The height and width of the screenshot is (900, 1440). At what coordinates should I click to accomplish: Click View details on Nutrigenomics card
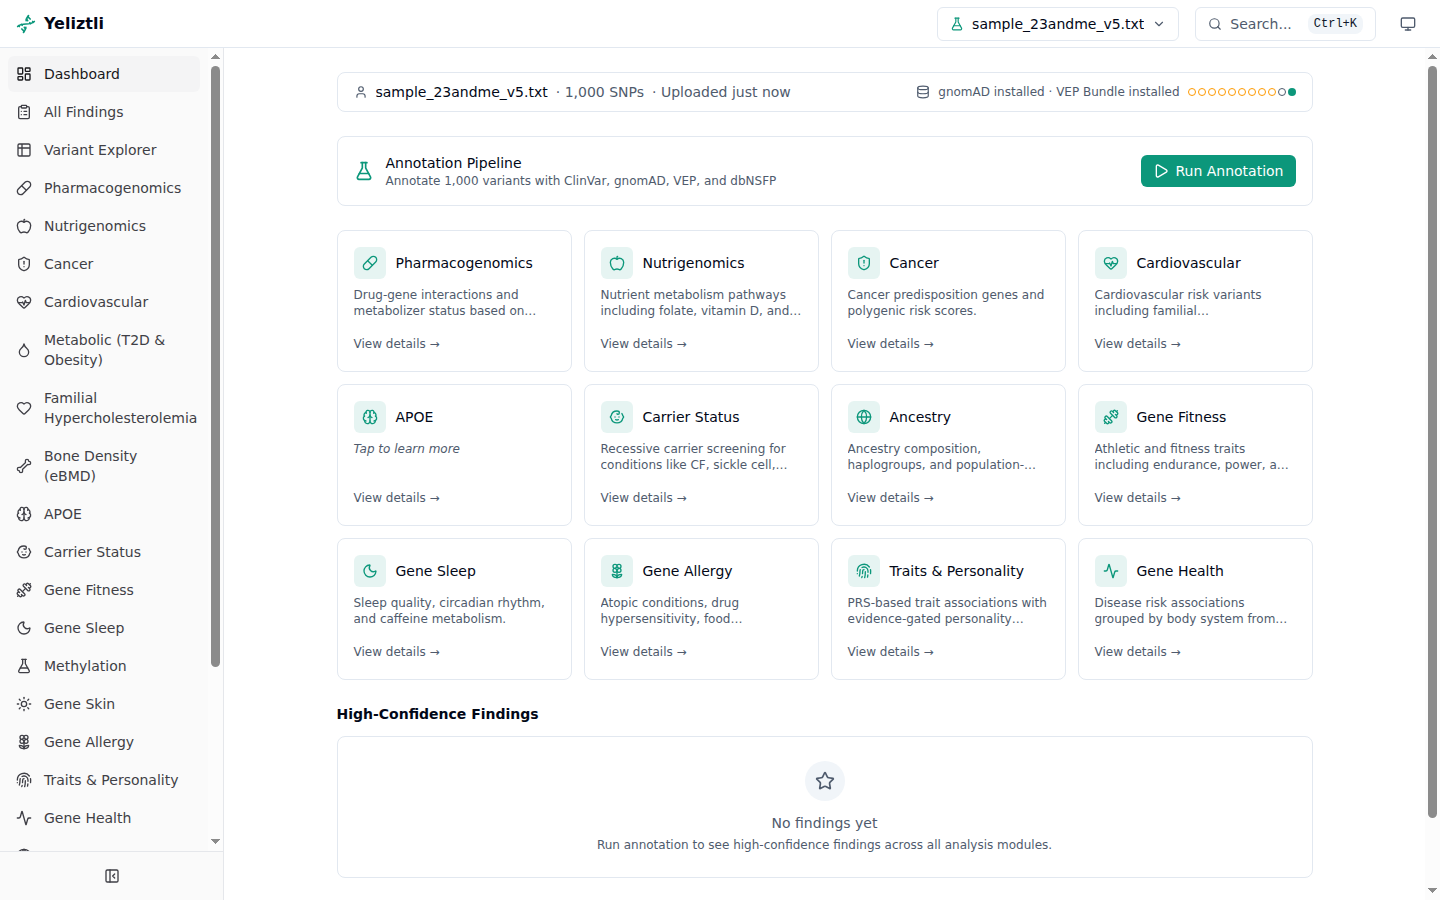point(644,344)
